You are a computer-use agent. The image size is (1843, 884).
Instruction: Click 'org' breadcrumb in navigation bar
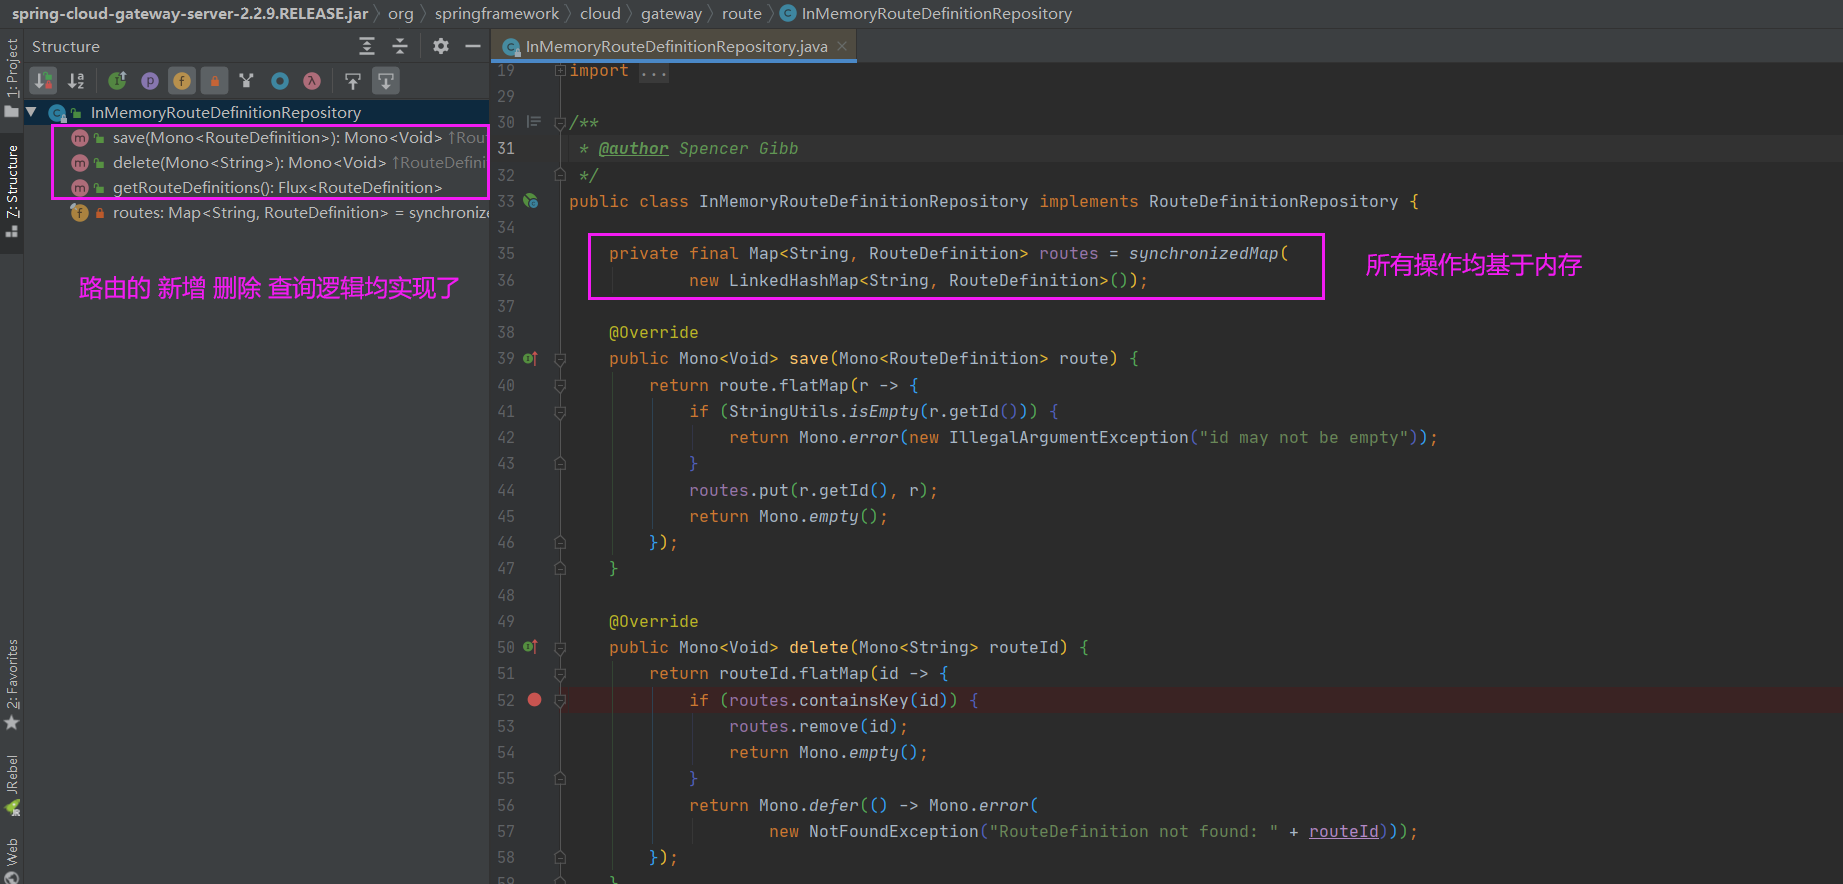(401, 13)
